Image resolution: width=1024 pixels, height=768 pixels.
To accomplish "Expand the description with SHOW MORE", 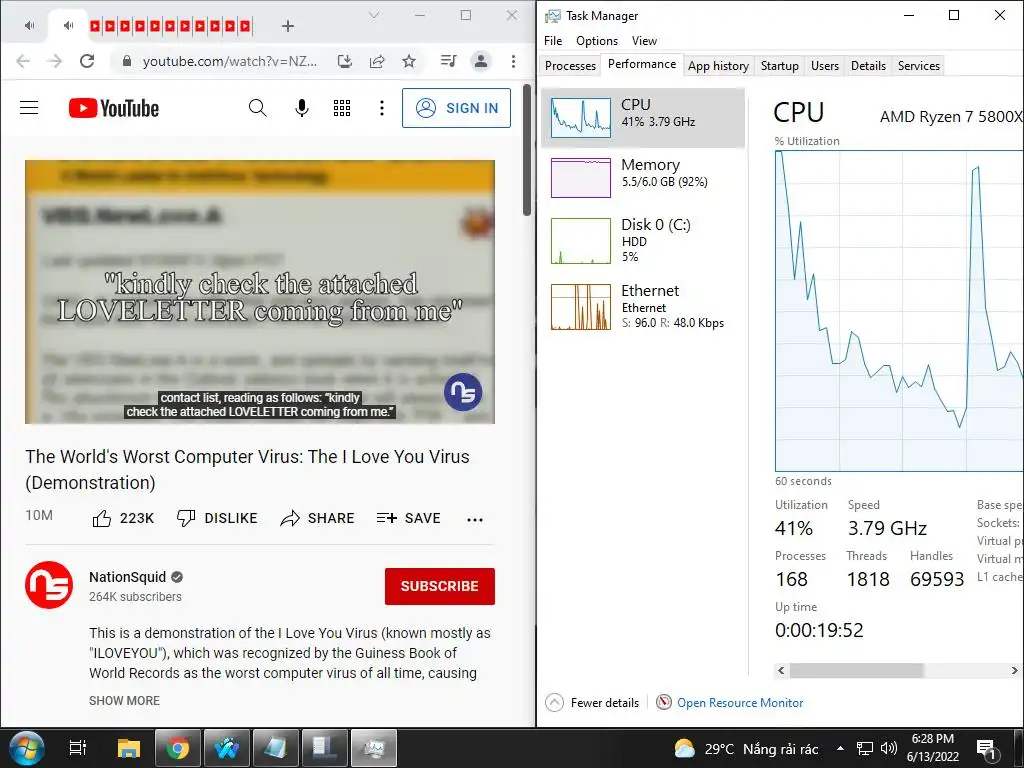I will tap(124, 701).
